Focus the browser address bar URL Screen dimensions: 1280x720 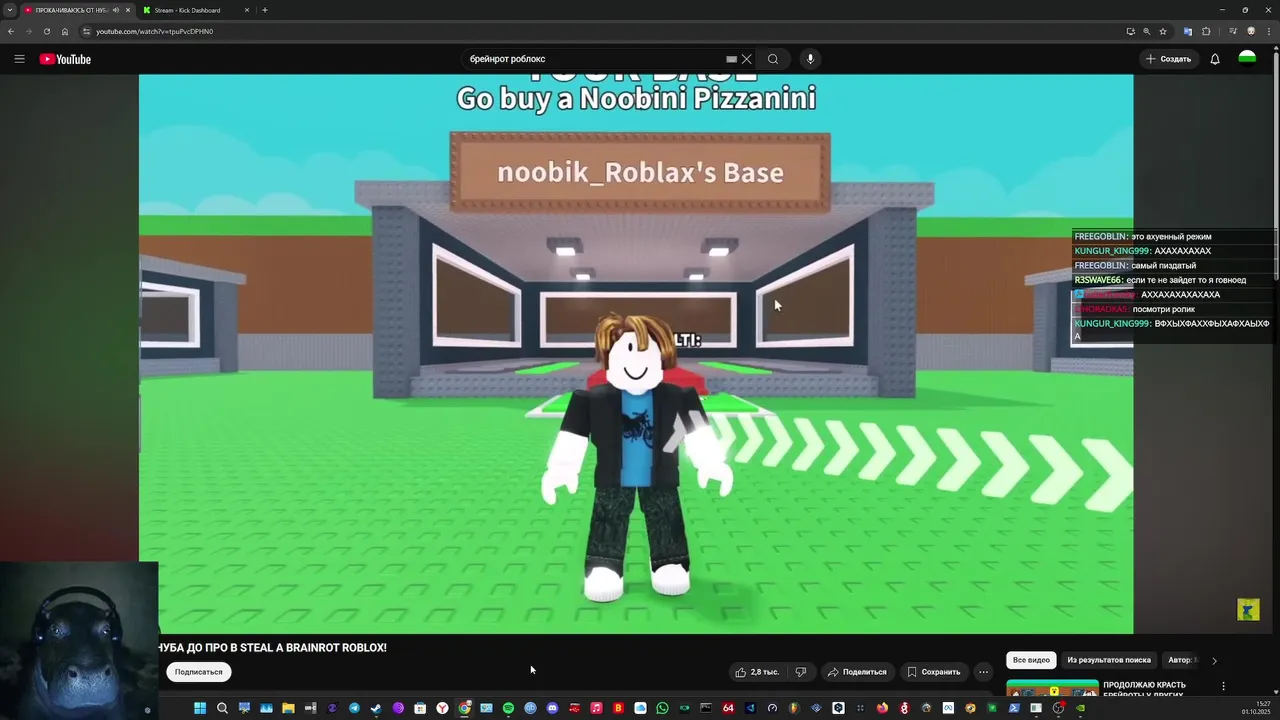coord(155,31)
